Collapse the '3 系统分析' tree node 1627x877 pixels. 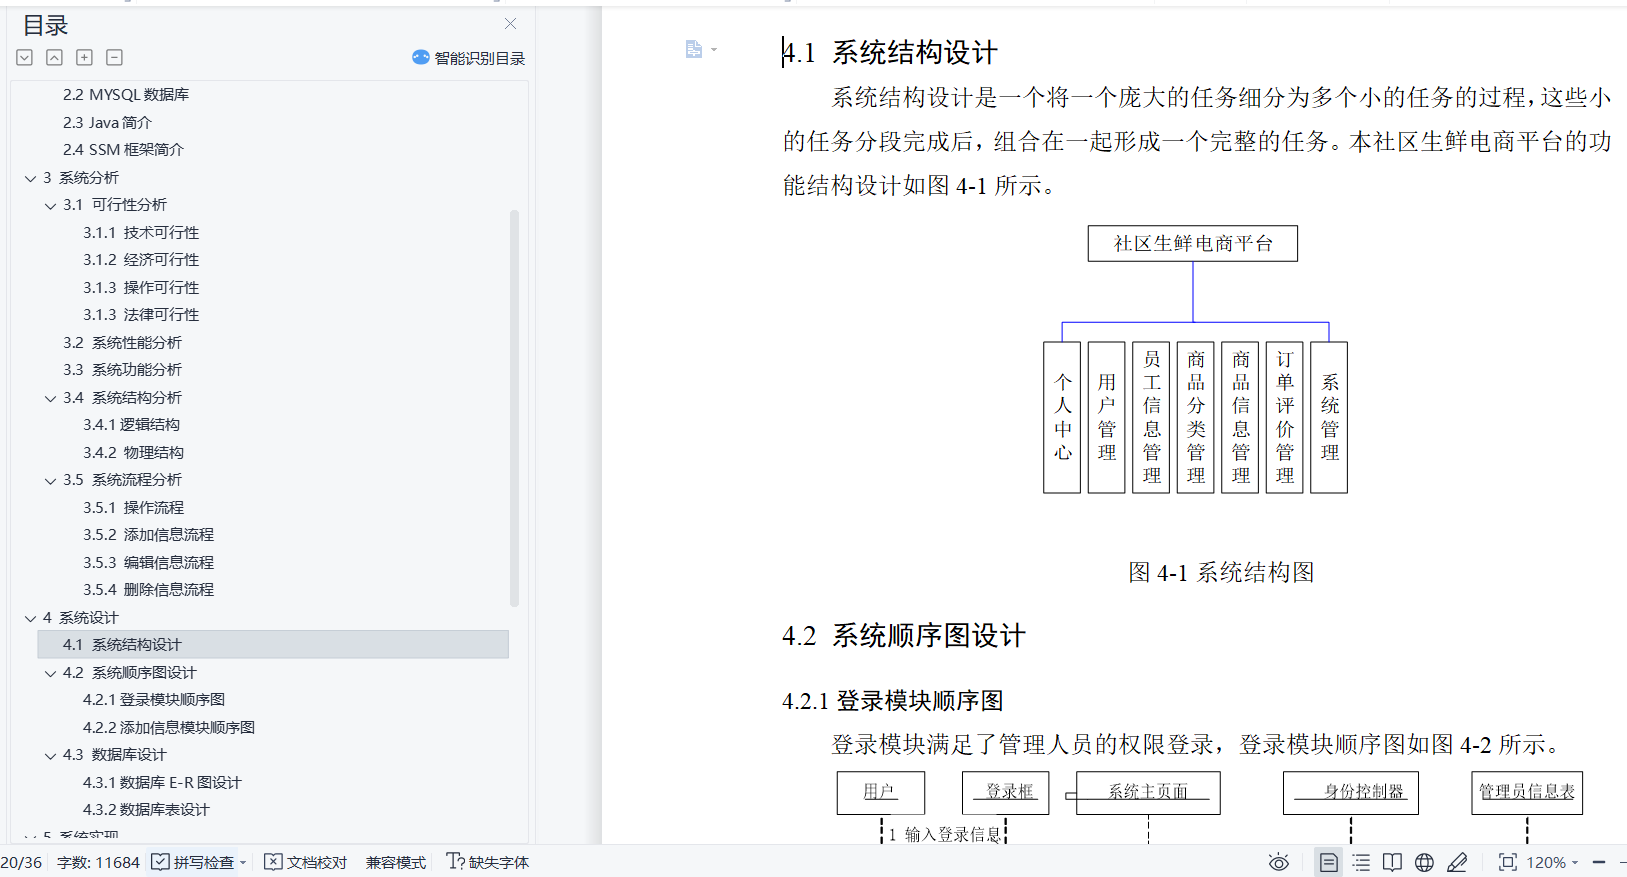pyautogui.click(x=30, y=178)
